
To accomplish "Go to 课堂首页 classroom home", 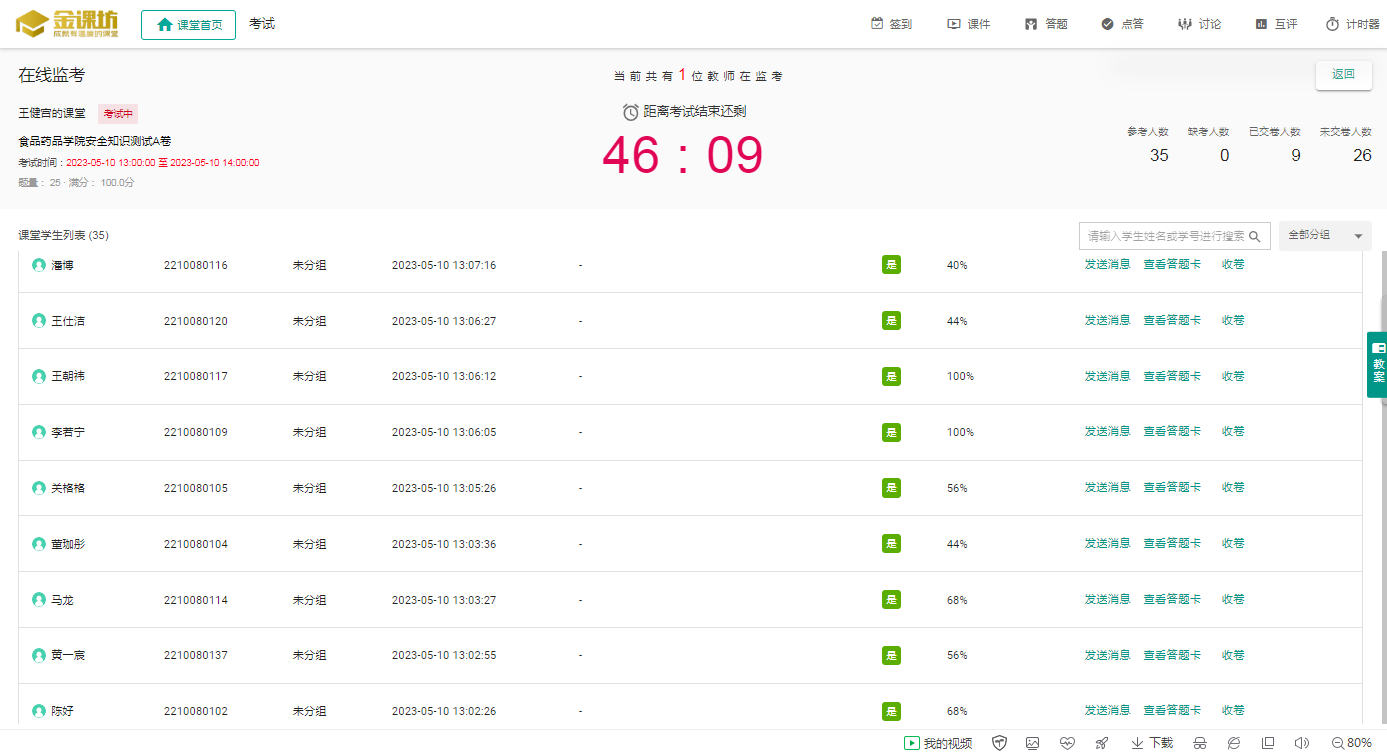I will pyautogui.click(x=189, y=25).
